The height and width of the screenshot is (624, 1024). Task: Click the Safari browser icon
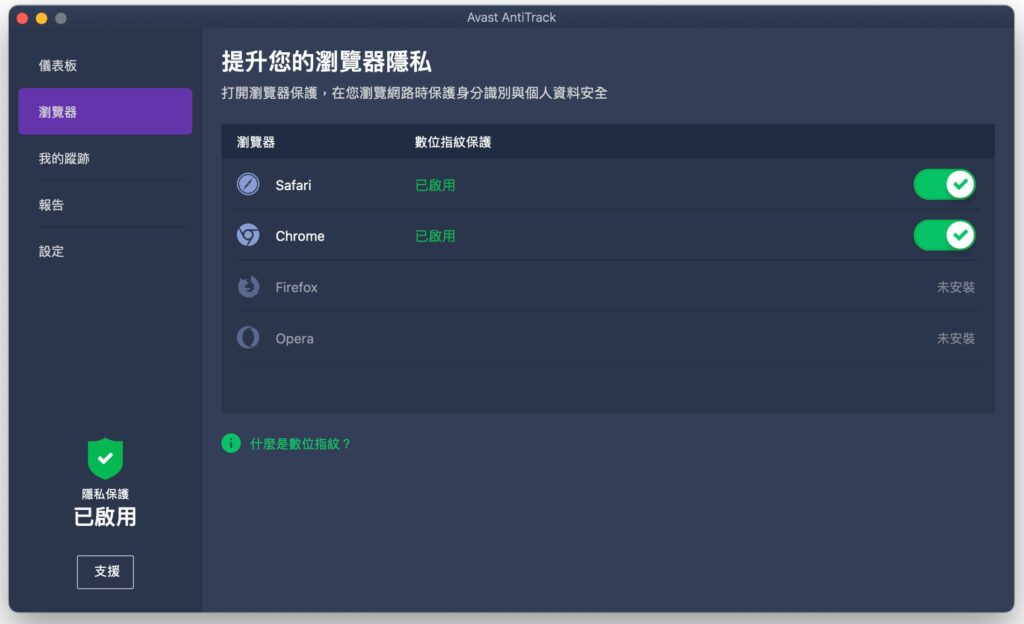(x=248, y=185)
